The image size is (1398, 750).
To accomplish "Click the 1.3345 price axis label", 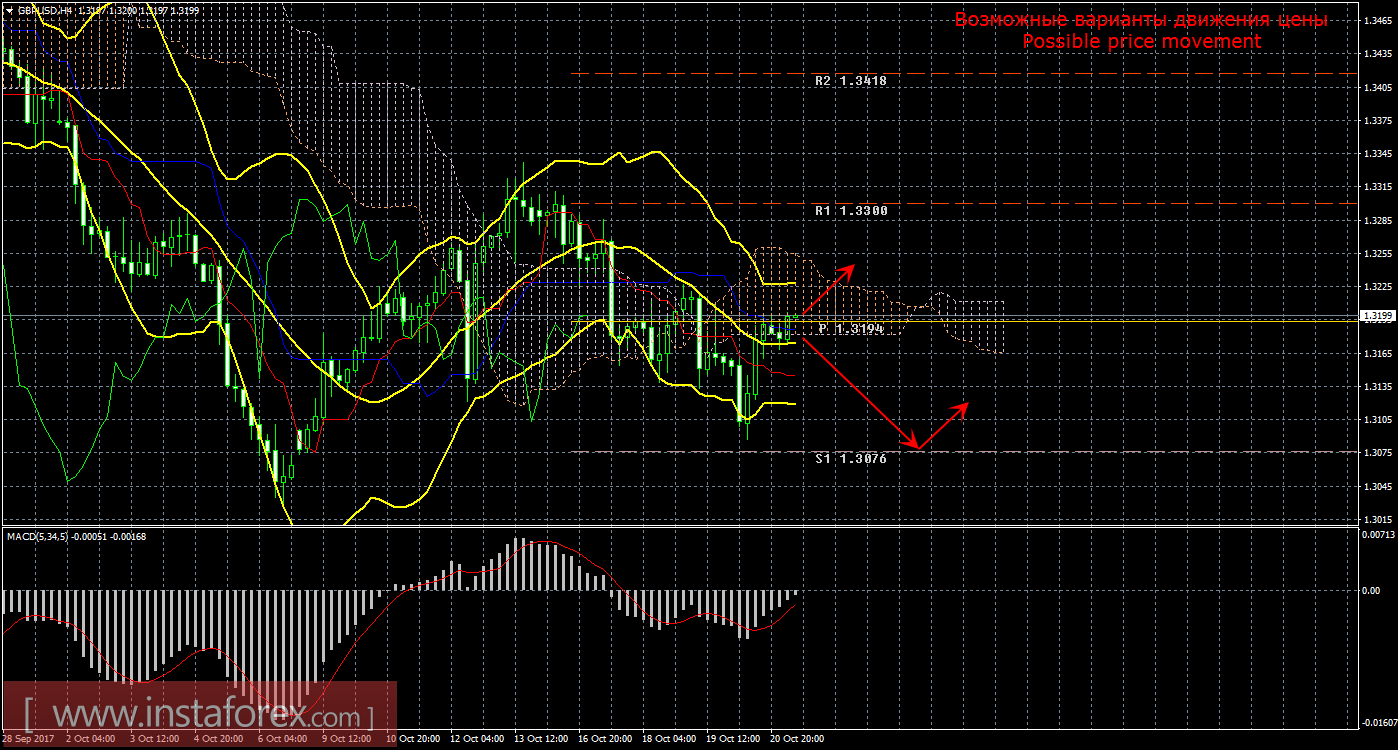I will pos(1377,153).
